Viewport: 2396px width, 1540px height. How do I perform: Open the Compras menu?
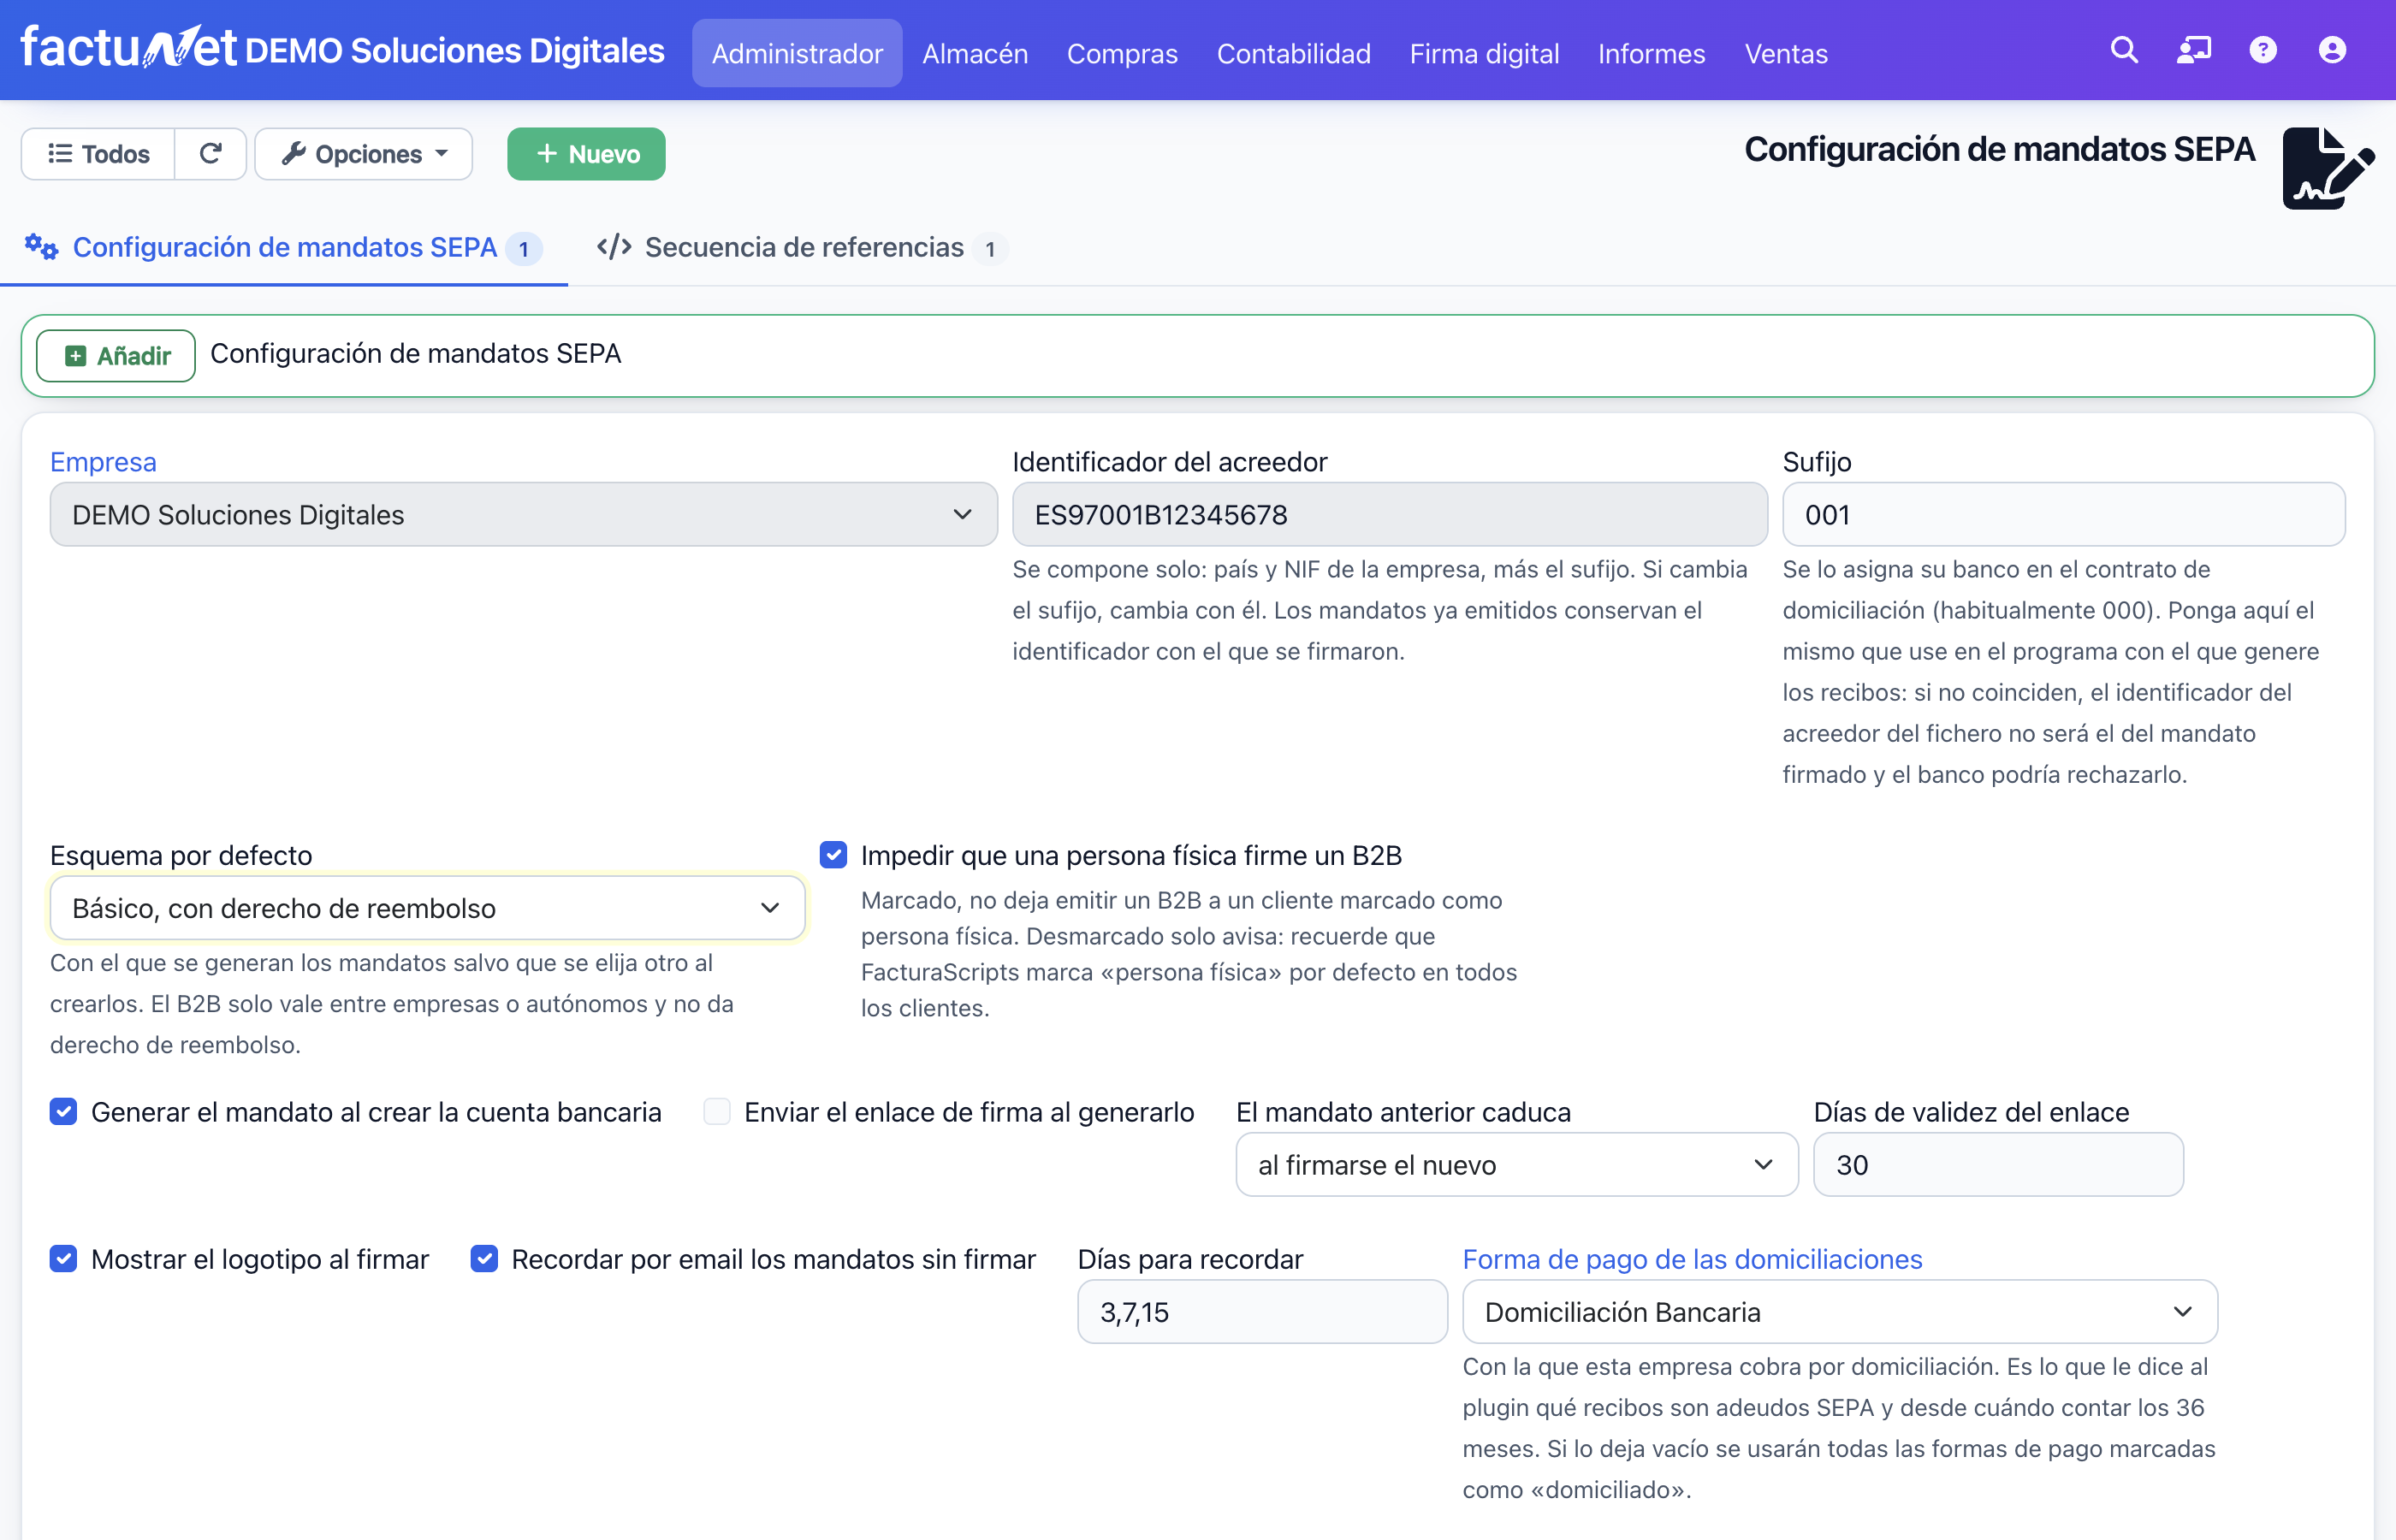pos(1122,53)
